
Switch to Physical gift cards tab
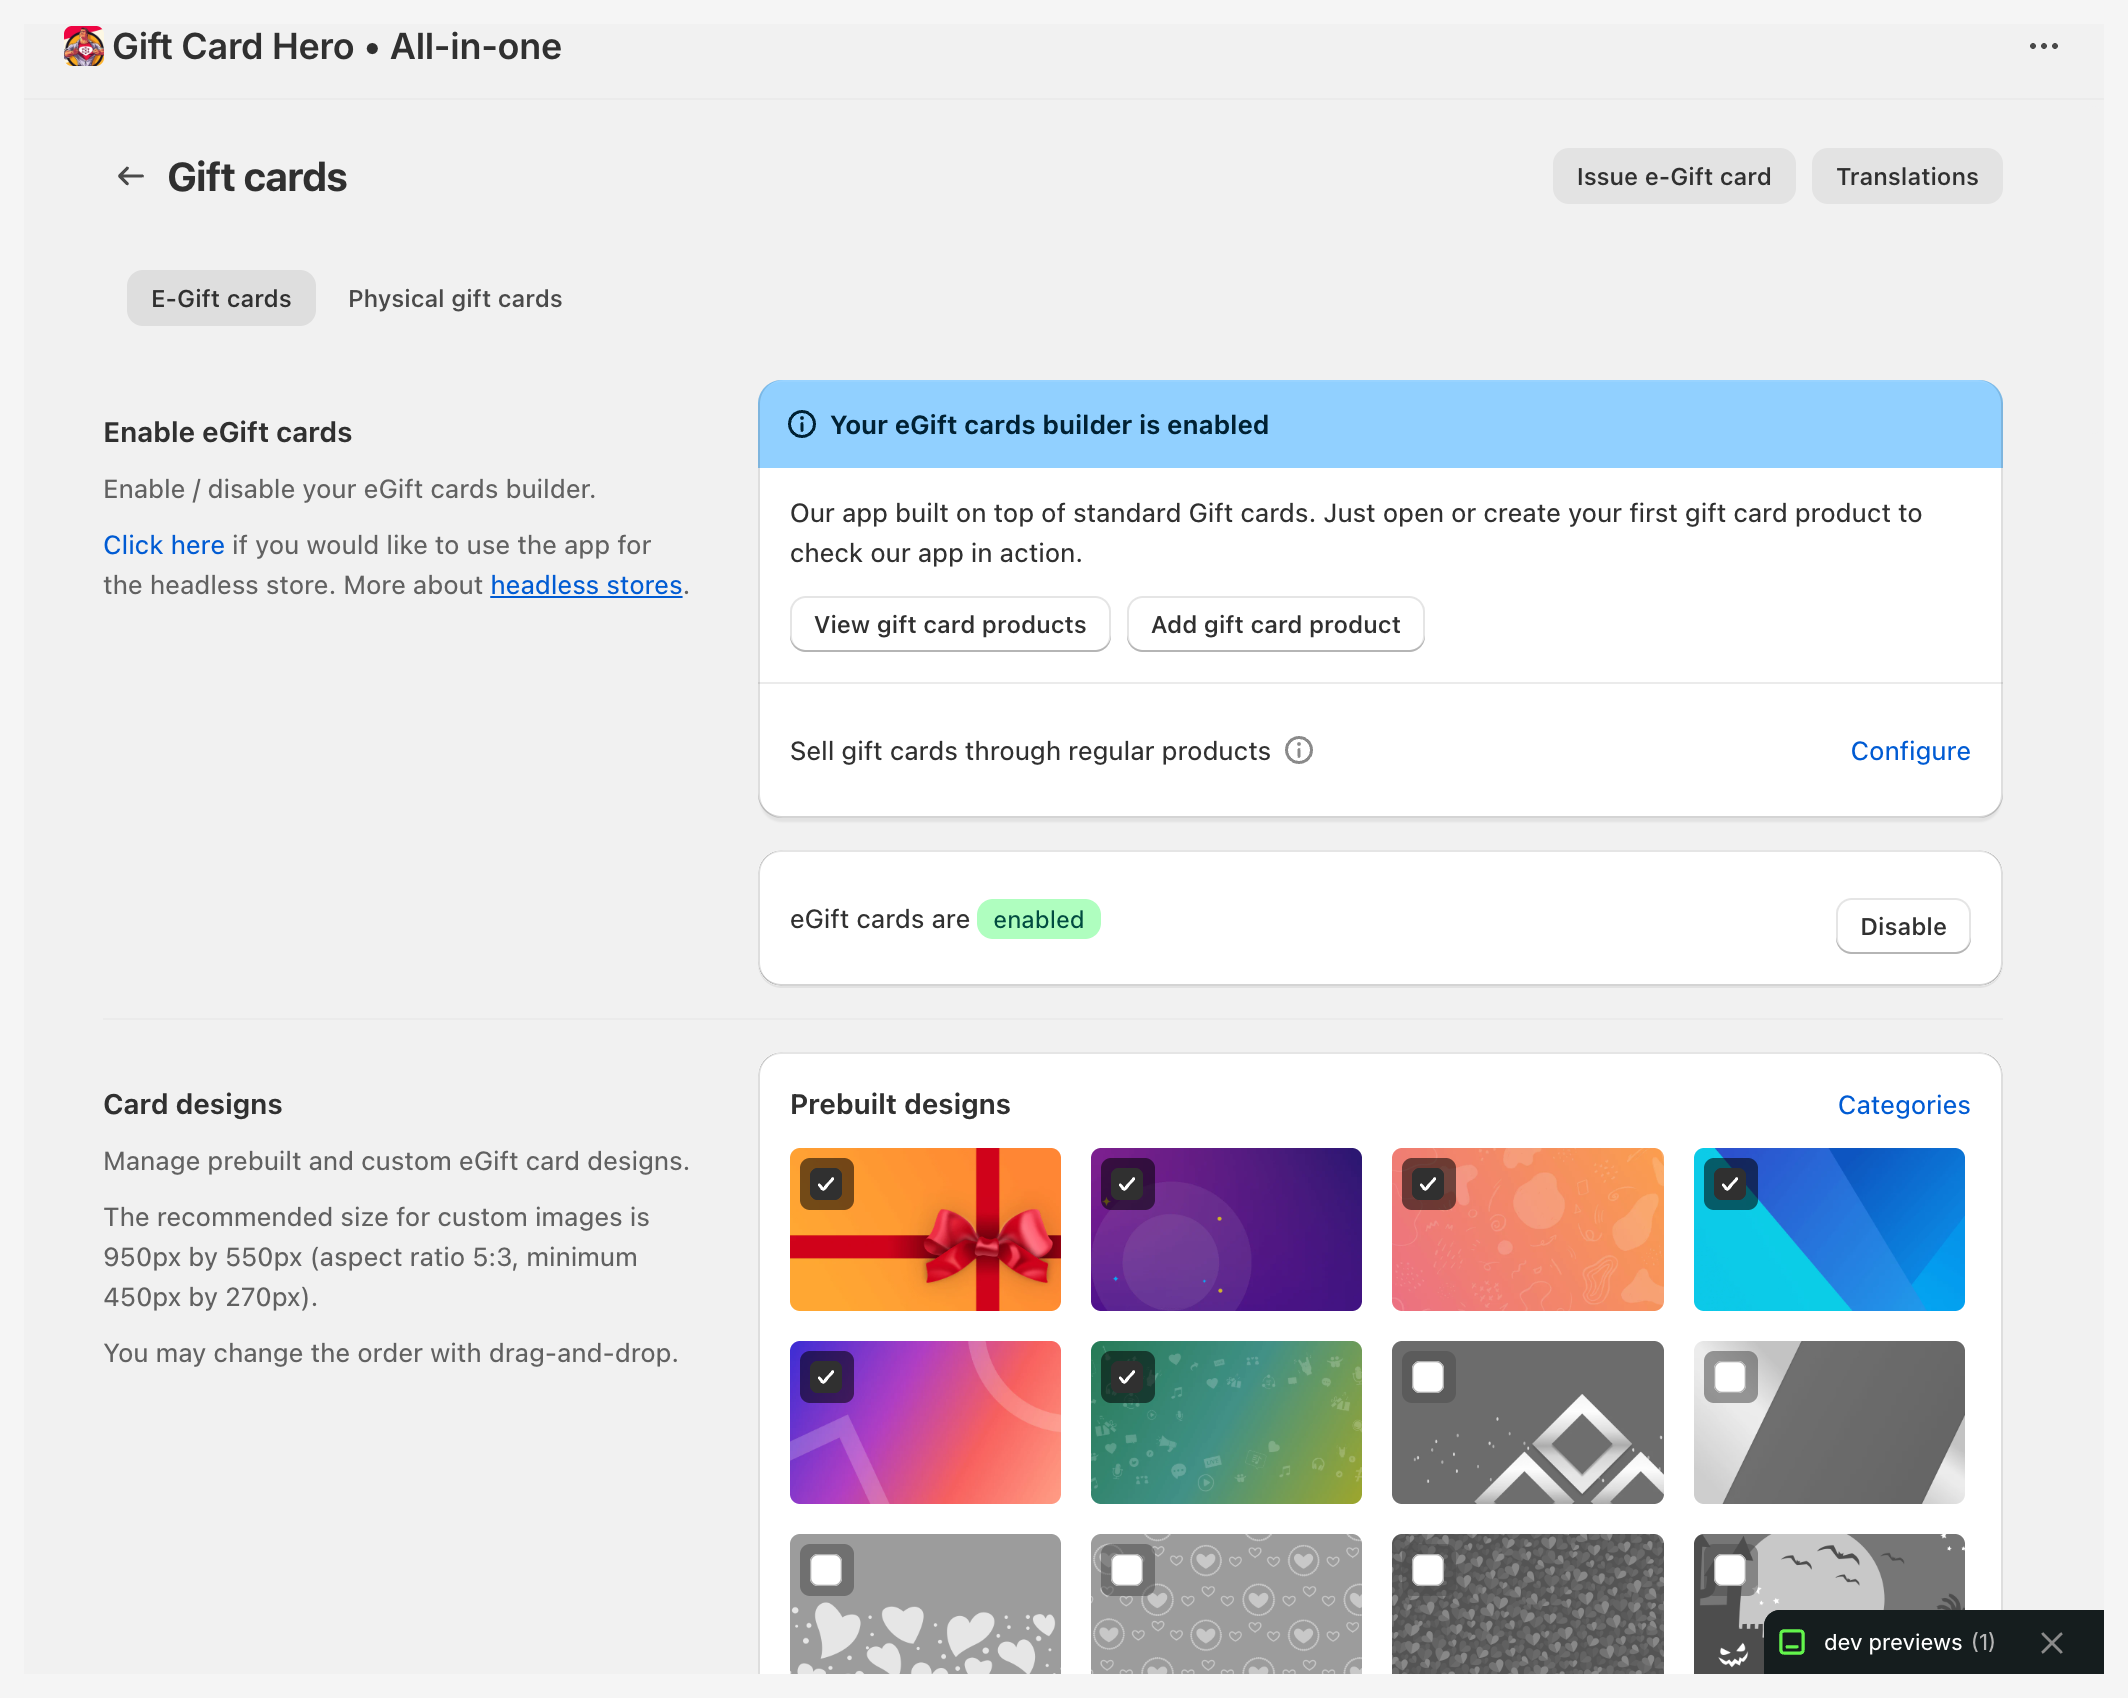pyautogui.click(x=455, y=299)
